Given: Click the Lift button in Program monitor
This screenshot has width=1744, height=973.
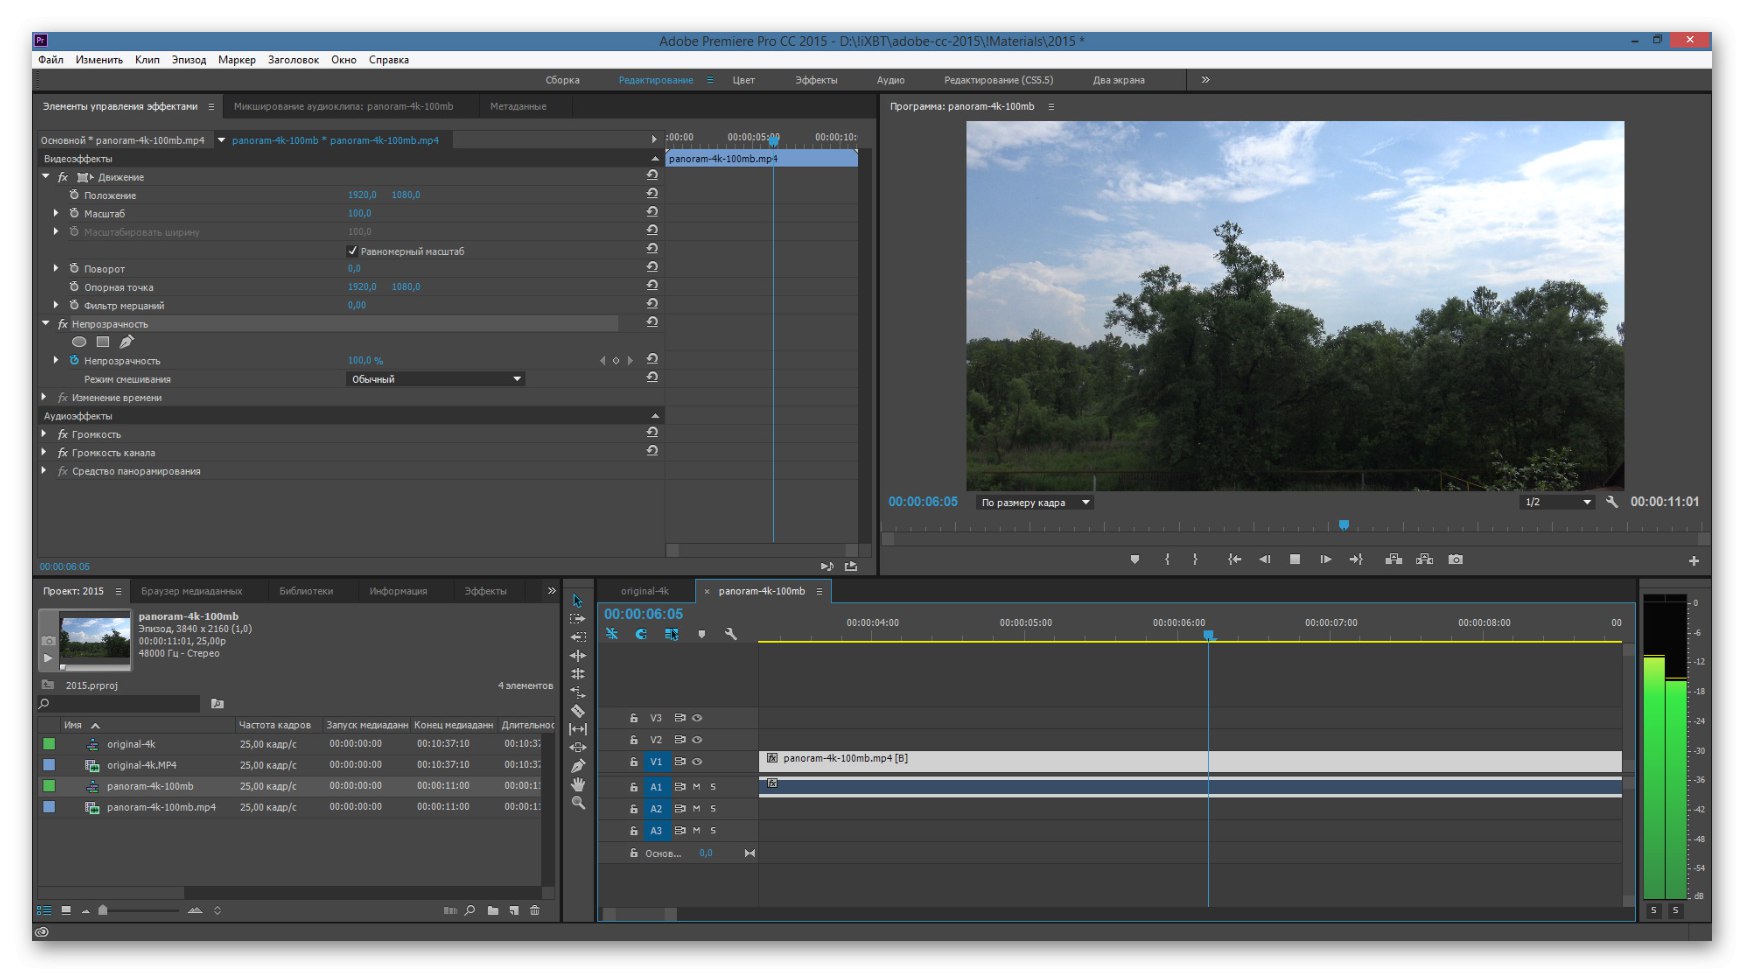Looking at the screenshot, I should (1393, 560).
